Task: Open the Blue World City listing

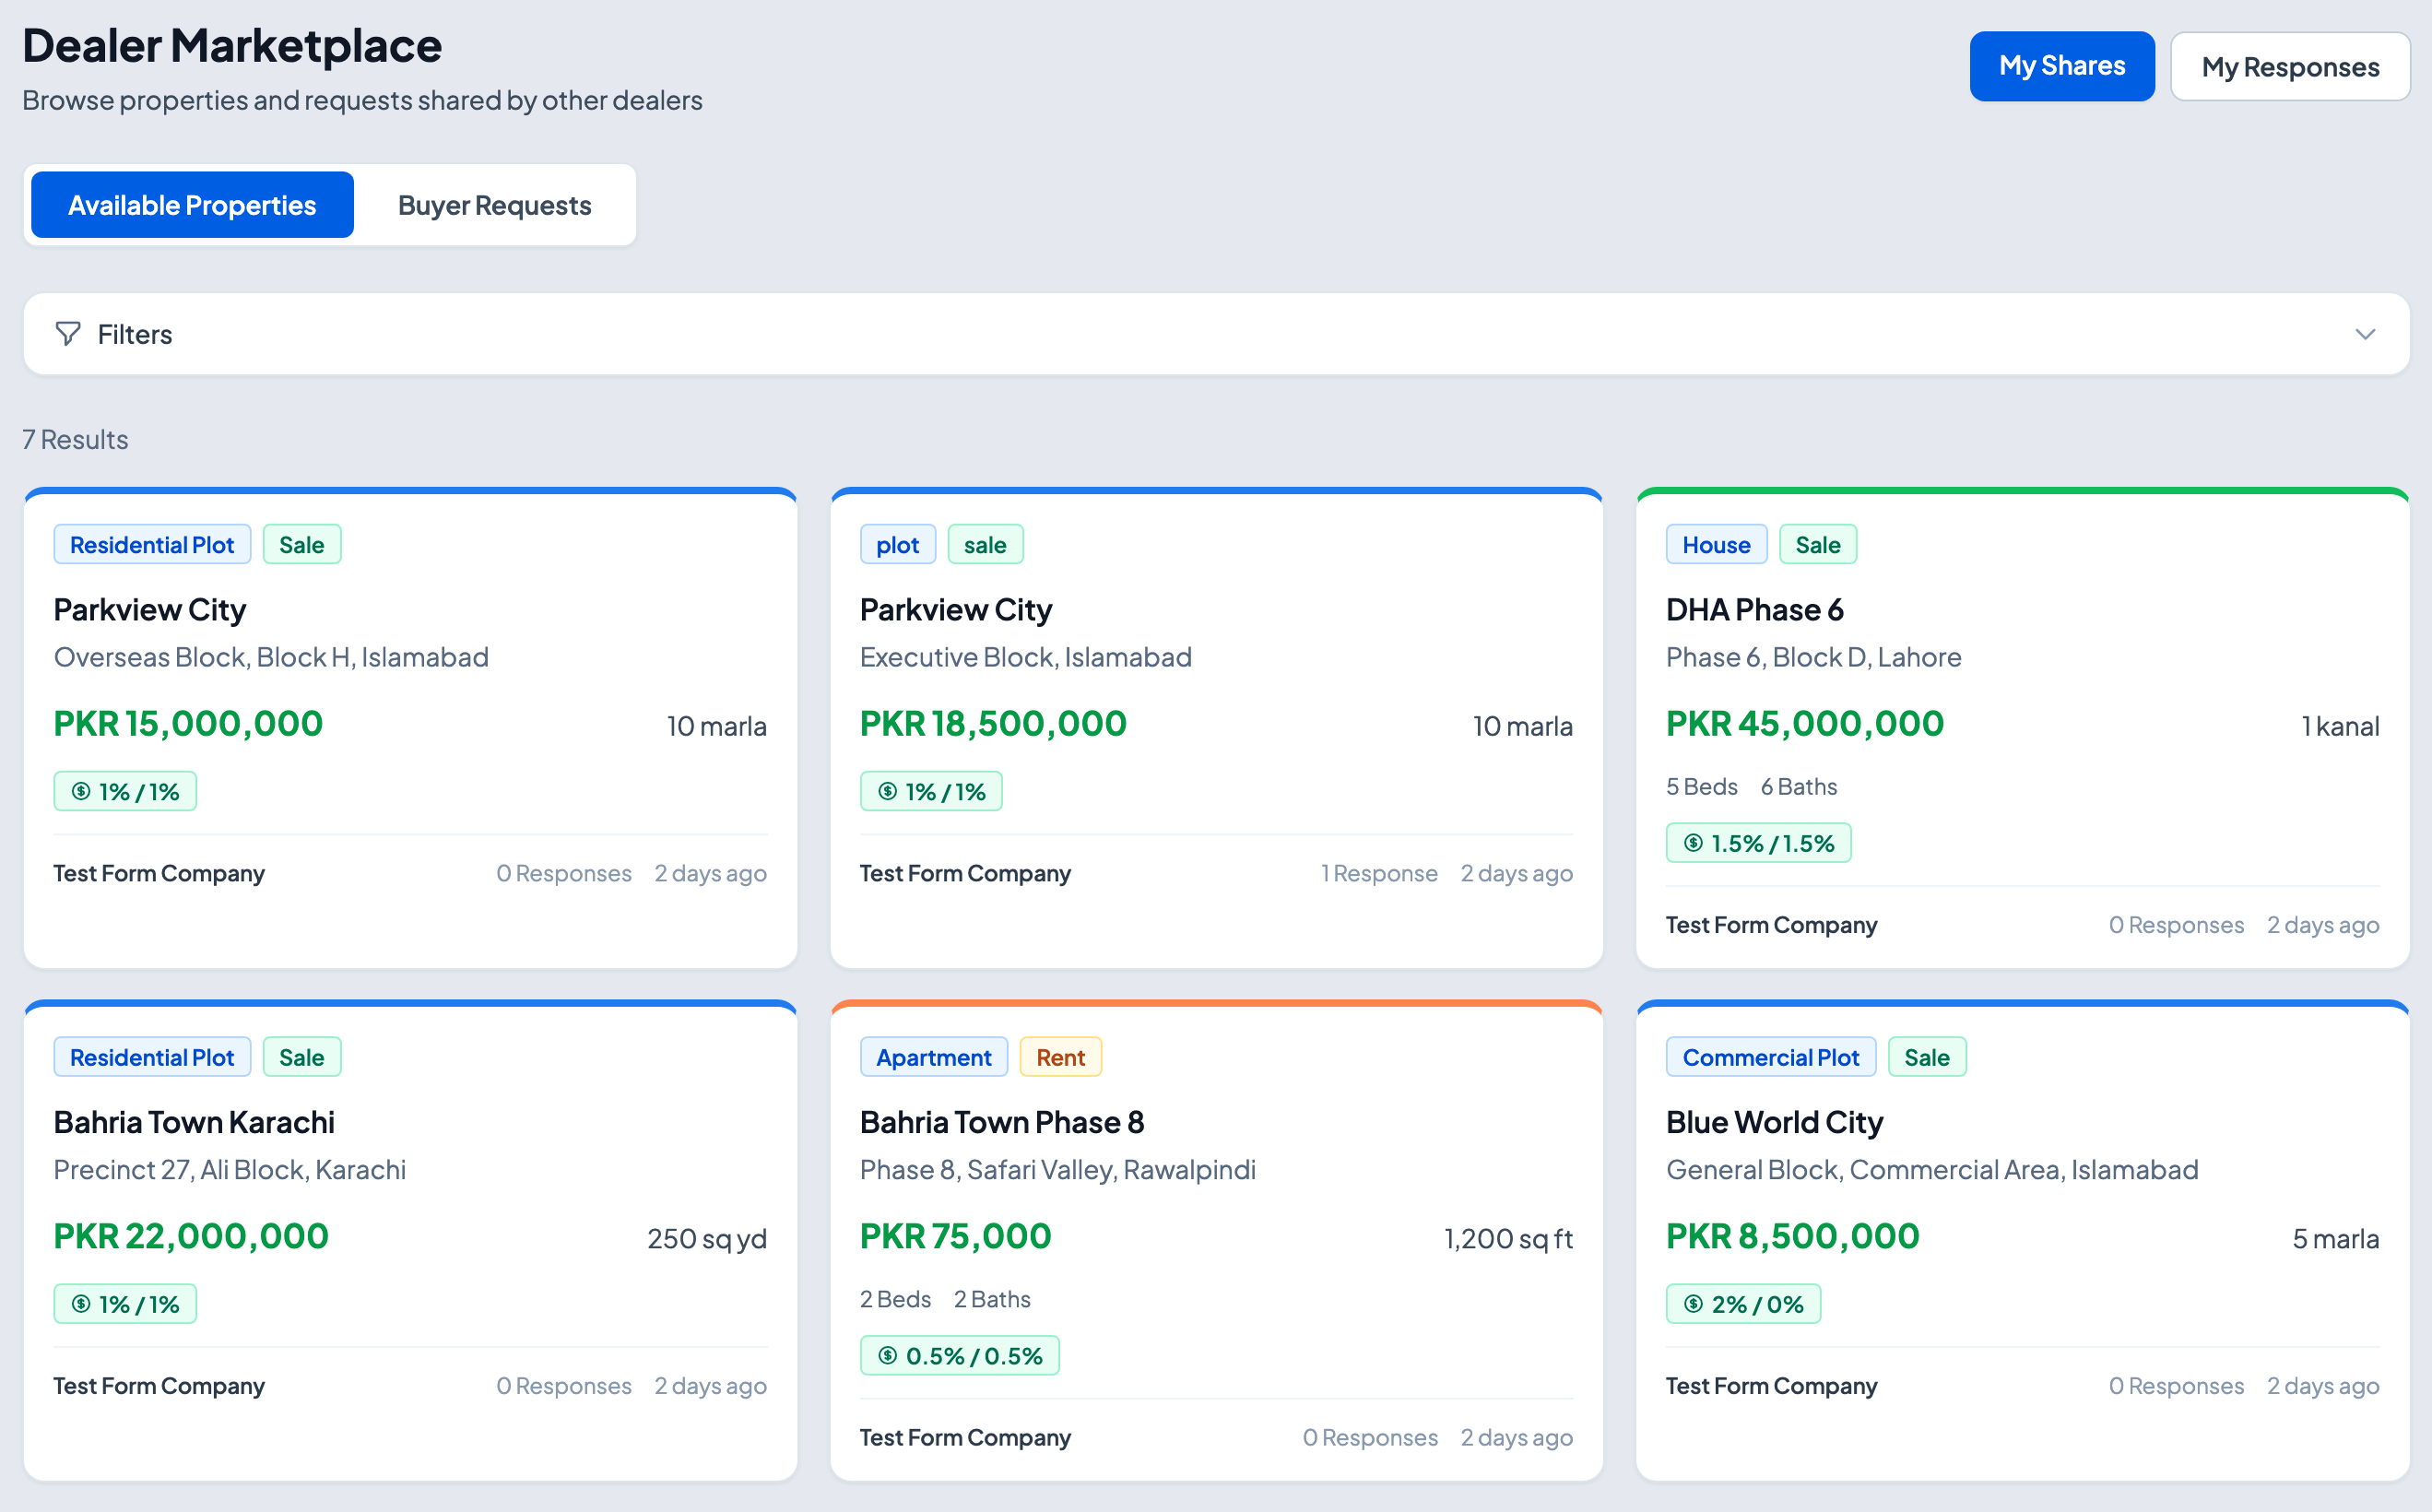Action: 1774,1122
